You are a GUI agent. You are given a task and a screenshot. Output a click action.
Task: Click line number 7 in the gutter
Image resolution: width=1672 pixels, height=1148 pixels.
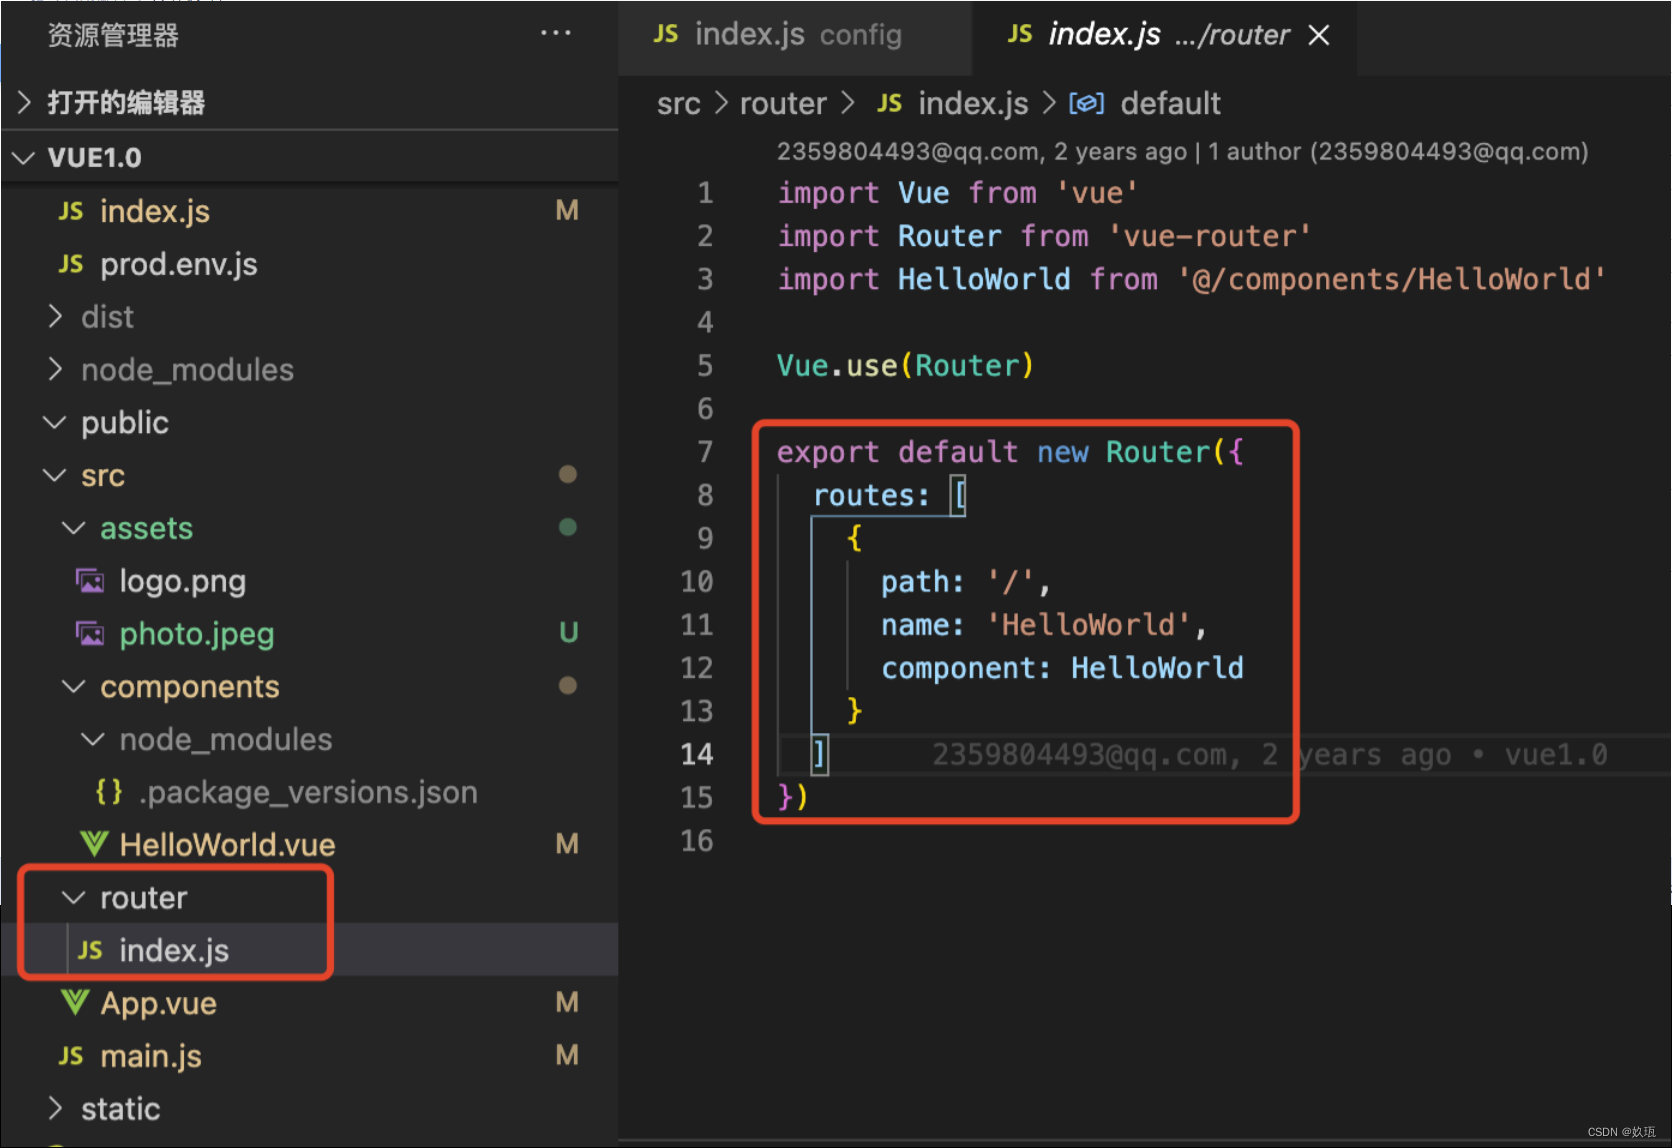[705, 452]
